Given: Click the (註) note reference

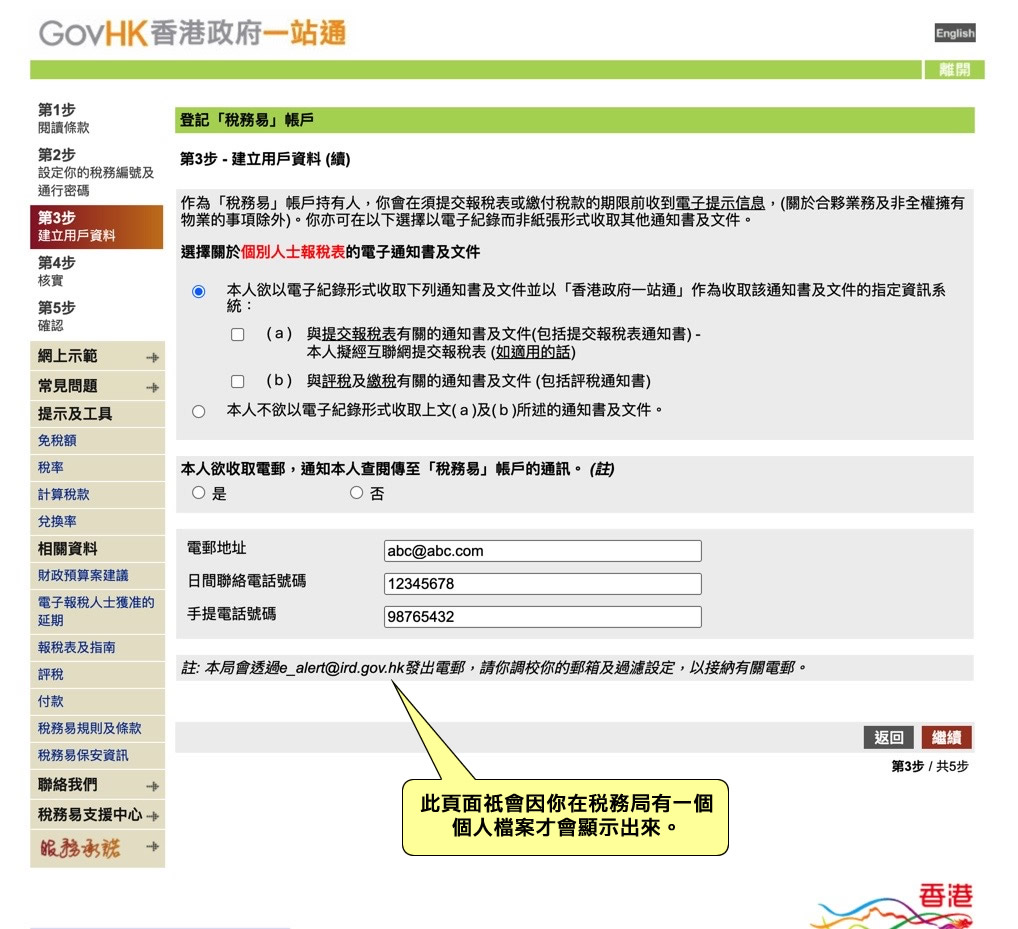Looking at the screenshot, I should pos(602,469).
